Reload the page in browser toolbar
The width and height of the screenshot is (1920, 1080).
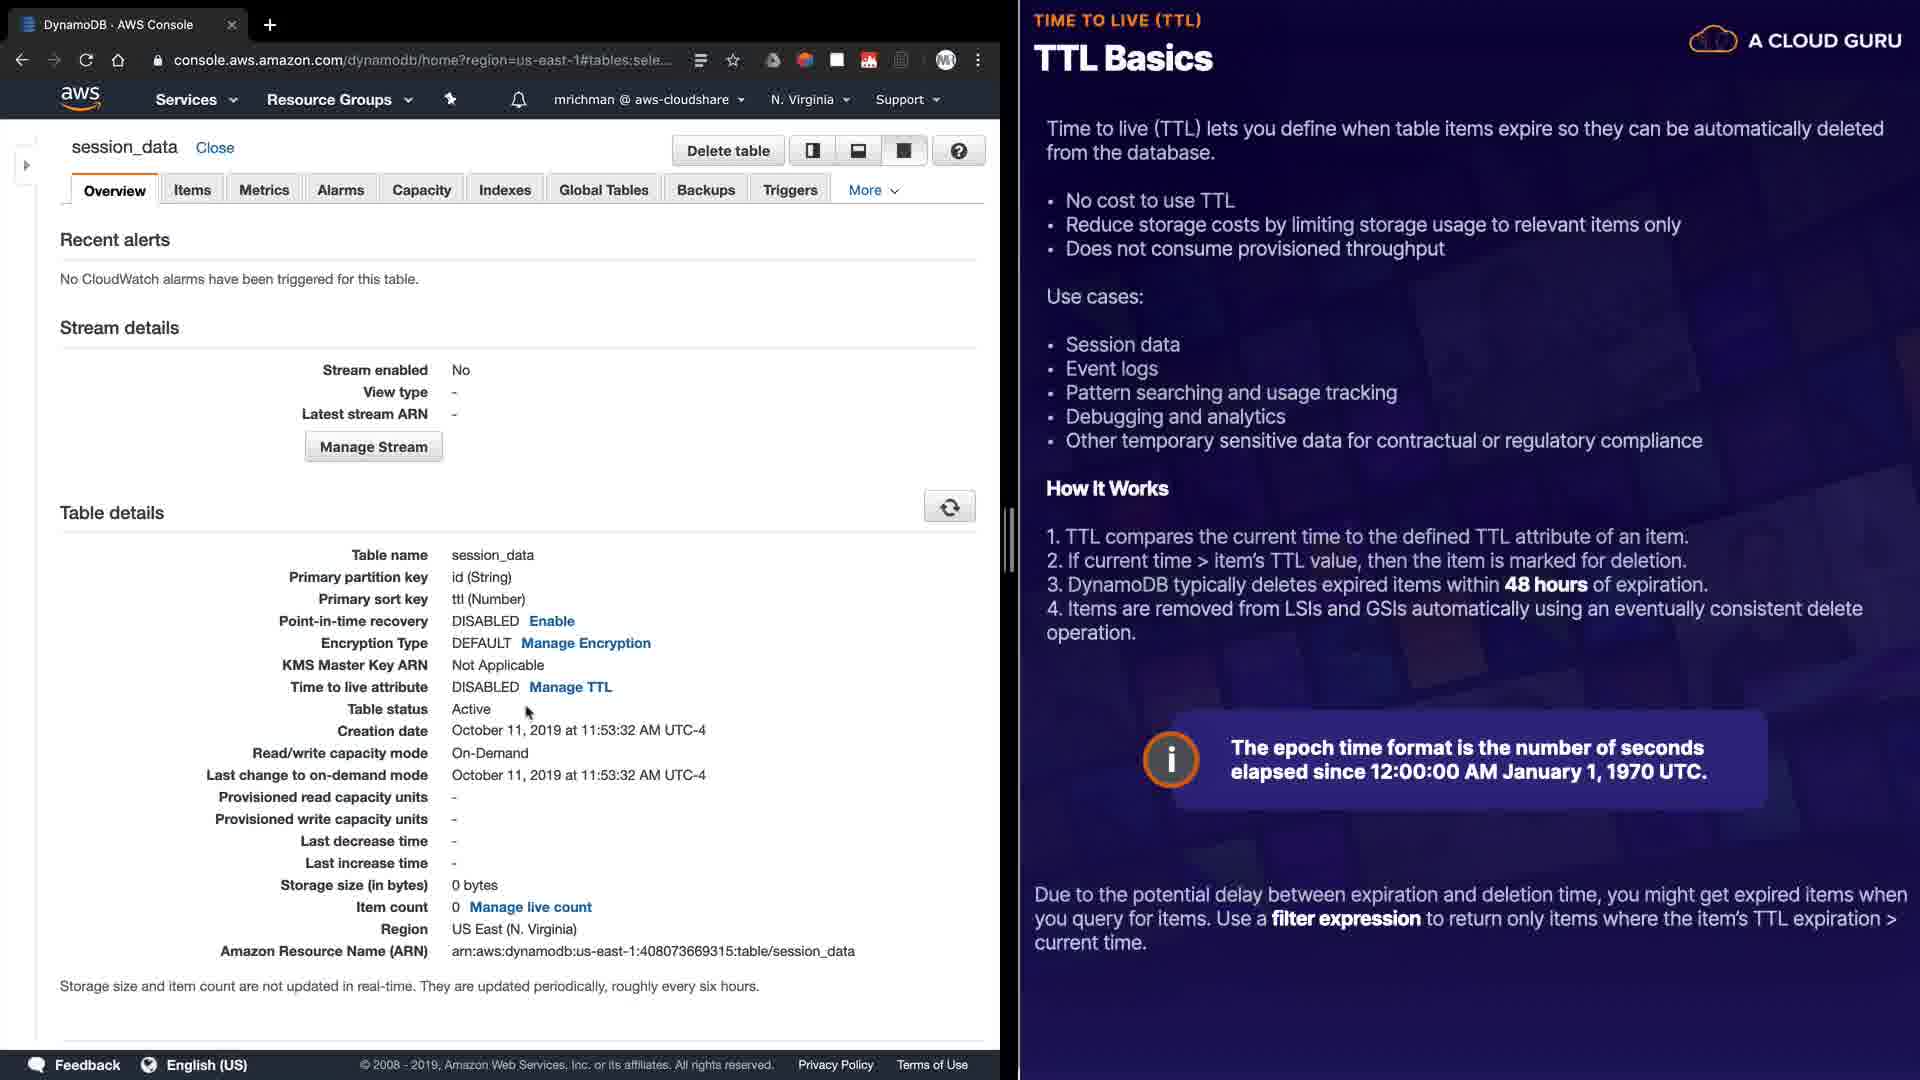tap(86, 60)
